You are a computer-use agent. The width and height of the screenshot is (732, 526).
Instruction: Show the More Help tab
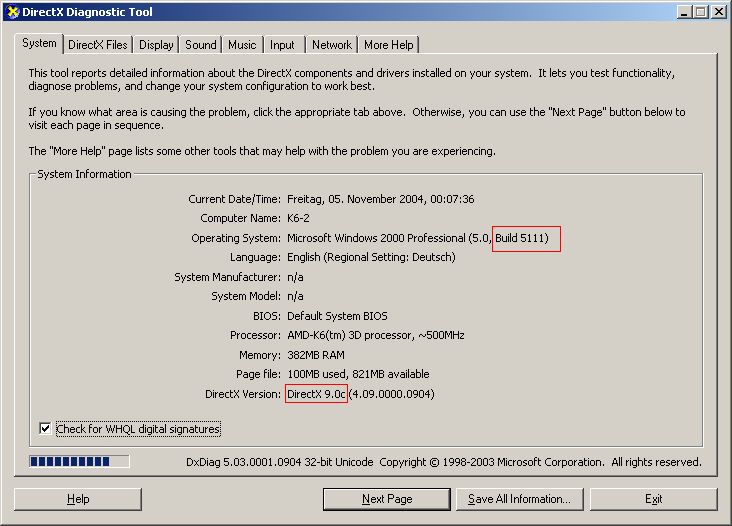[388, 45]
